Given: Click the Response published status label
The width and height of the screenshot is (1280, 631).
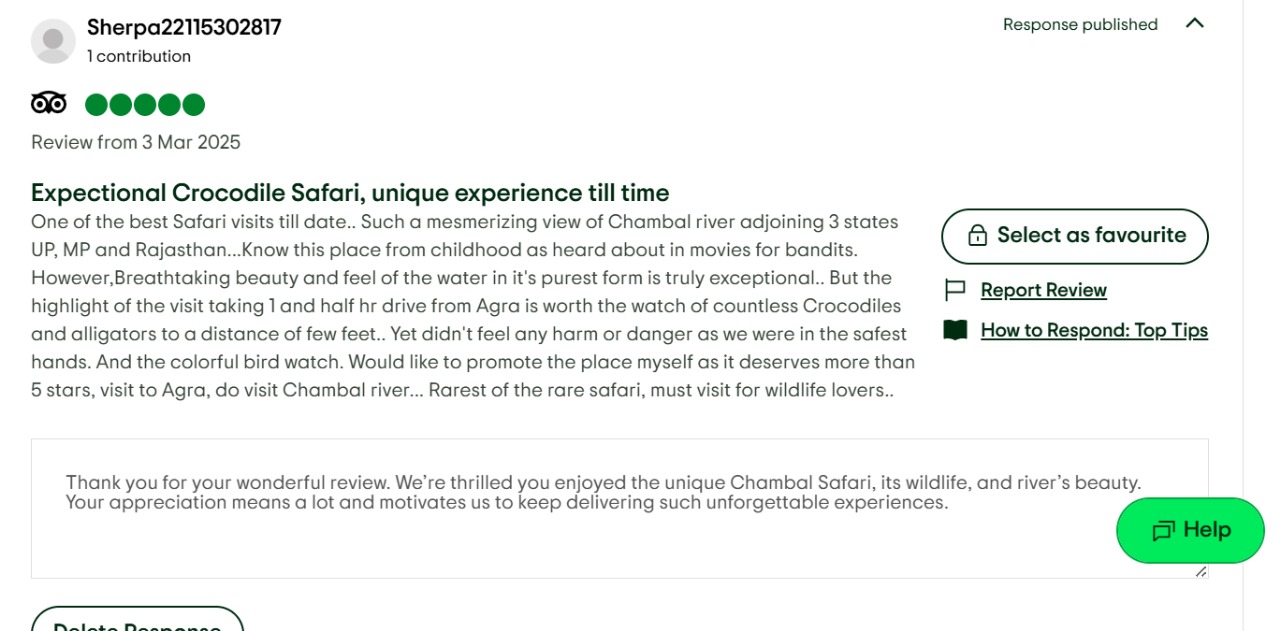Looking at the screenshot, I should (1080, 25).
